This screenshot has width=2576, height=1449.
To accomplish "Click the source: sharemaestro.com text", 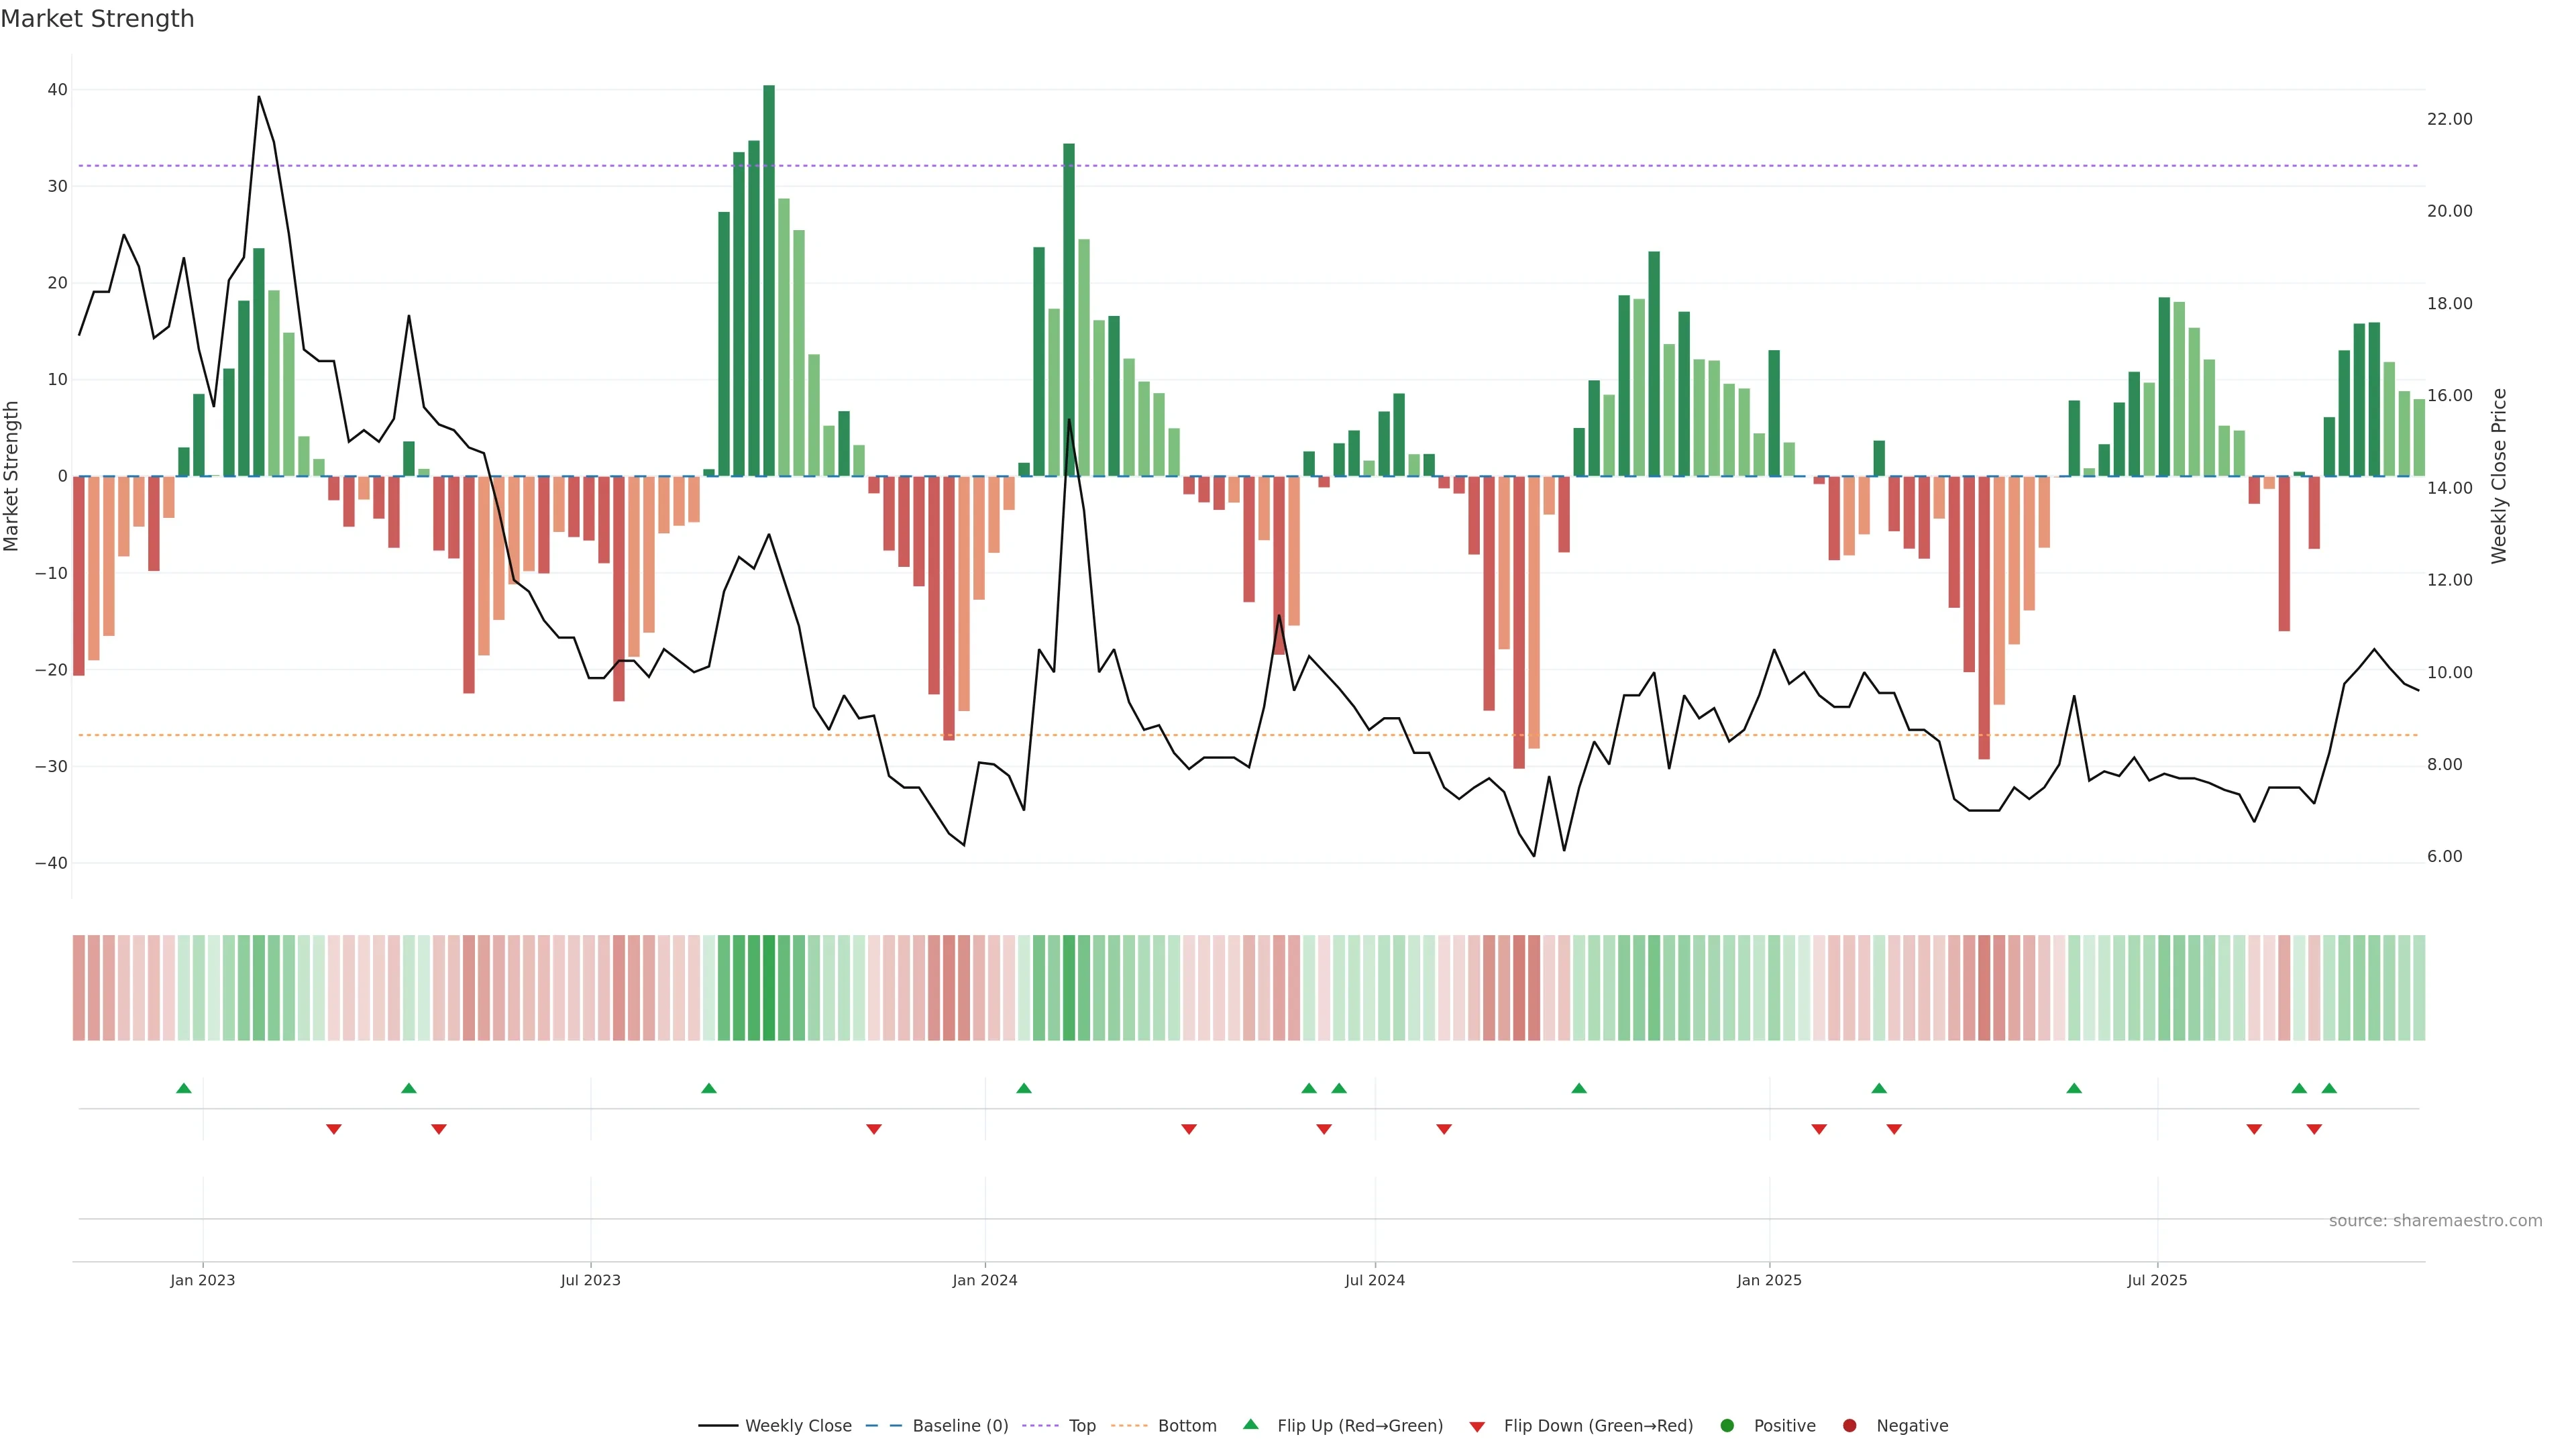I will (x=2435, y=1221).
